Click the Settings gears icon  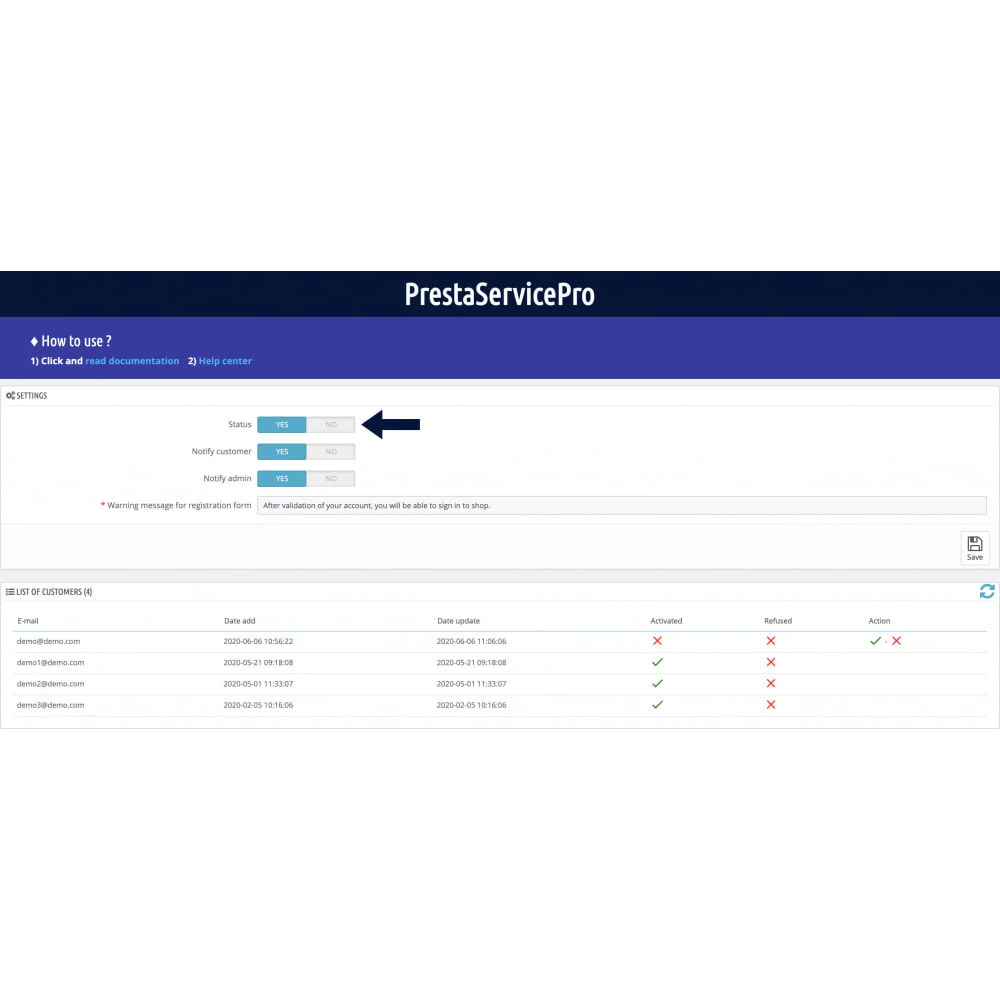[x=10, y=395]
